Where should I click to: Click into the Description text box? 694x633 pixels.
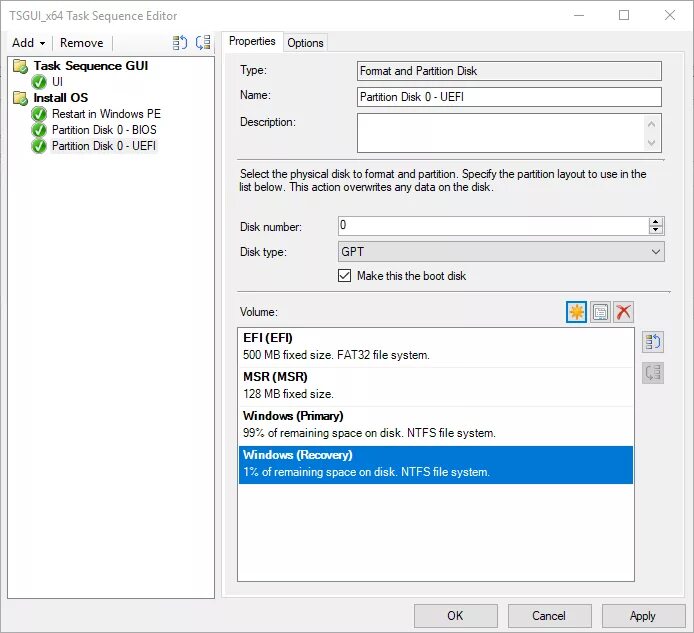pos(501,133)
